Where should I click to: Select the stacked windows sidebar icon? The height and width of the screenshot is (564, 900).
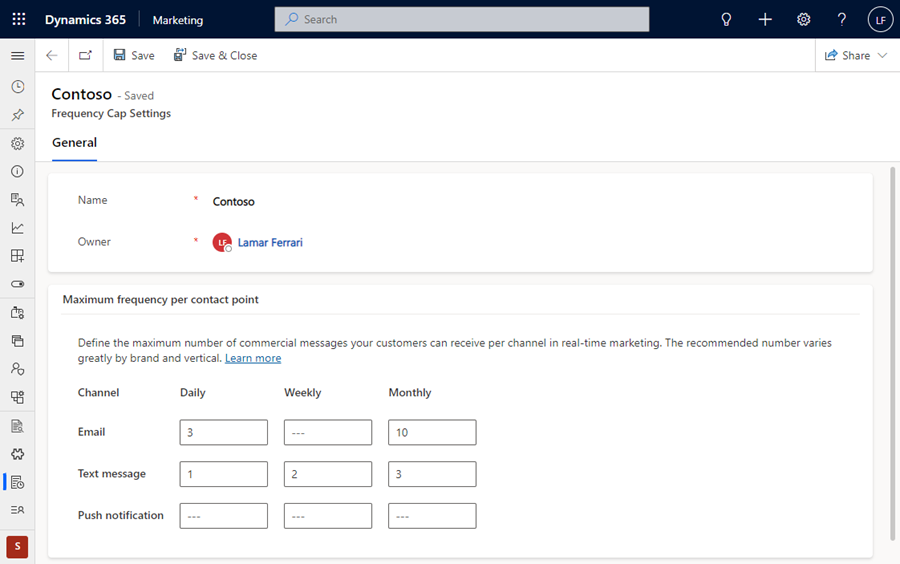(18, 341)
